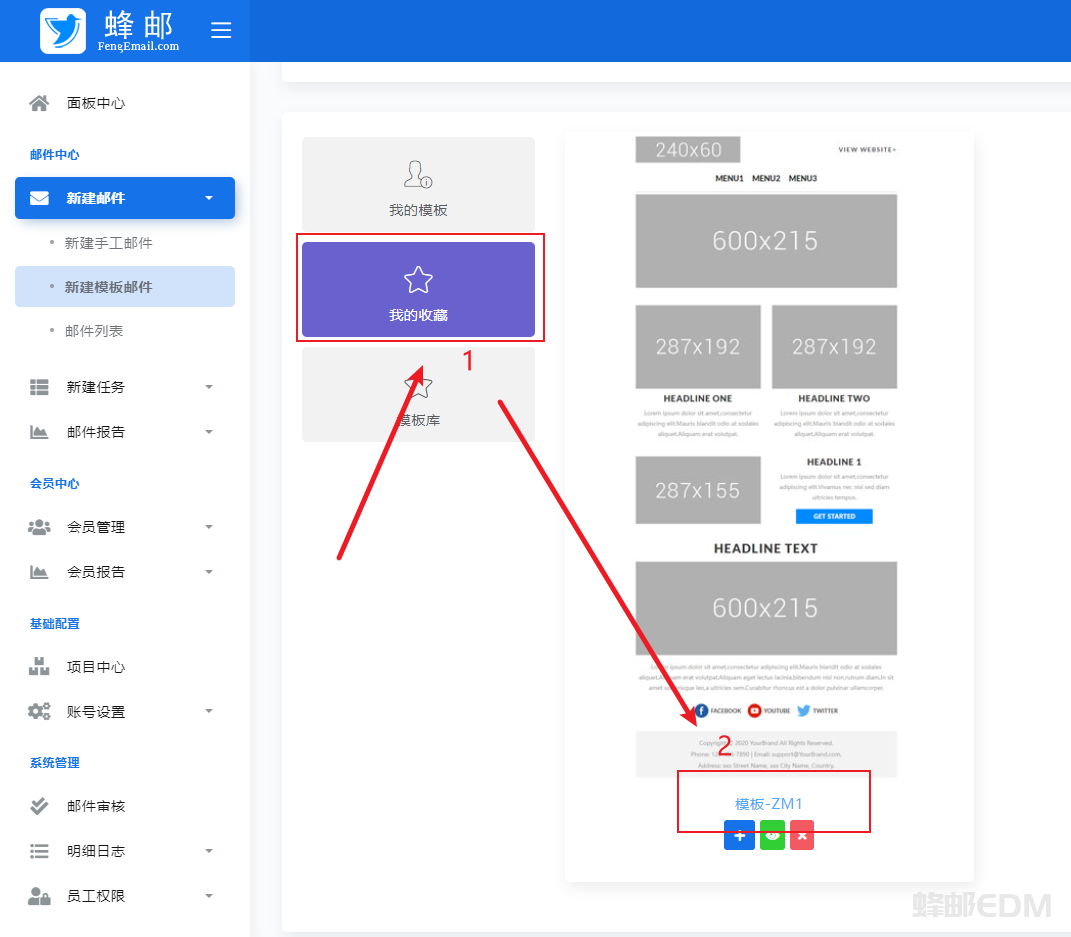Click the 会员报告 menu label
Screen dimensions: 1071x937
[96, 572]
